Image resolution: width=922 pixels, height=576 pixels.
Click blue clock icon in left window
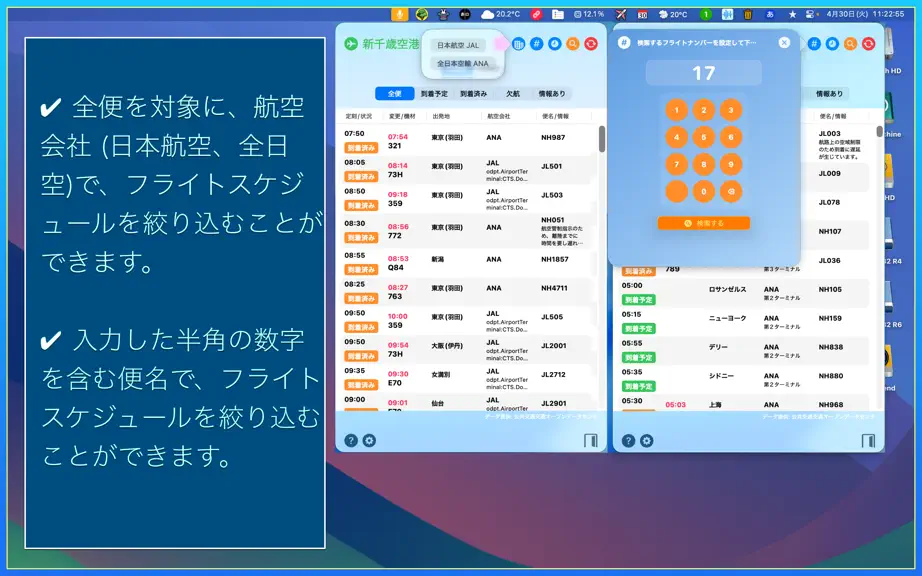coord(554,43)
